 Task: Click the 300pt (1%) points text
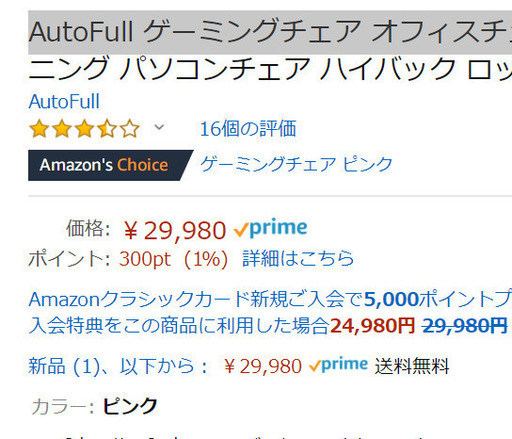pyautogui.click(x=174, y=259)
